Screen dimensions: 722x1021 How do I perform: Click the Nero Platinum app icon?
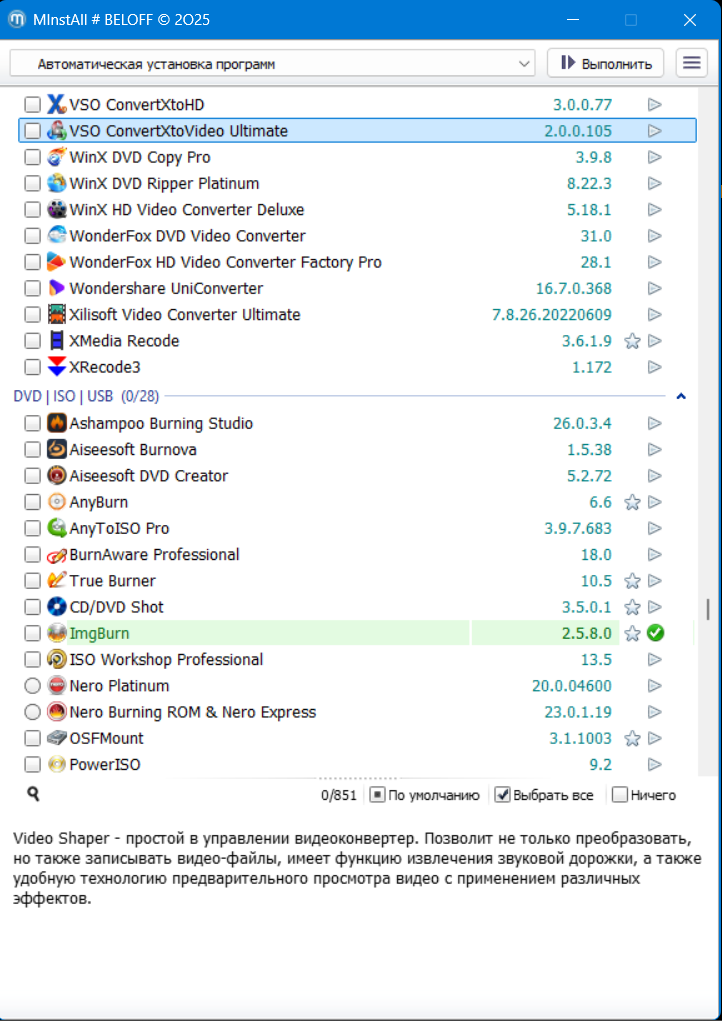(x=57, y=686)
